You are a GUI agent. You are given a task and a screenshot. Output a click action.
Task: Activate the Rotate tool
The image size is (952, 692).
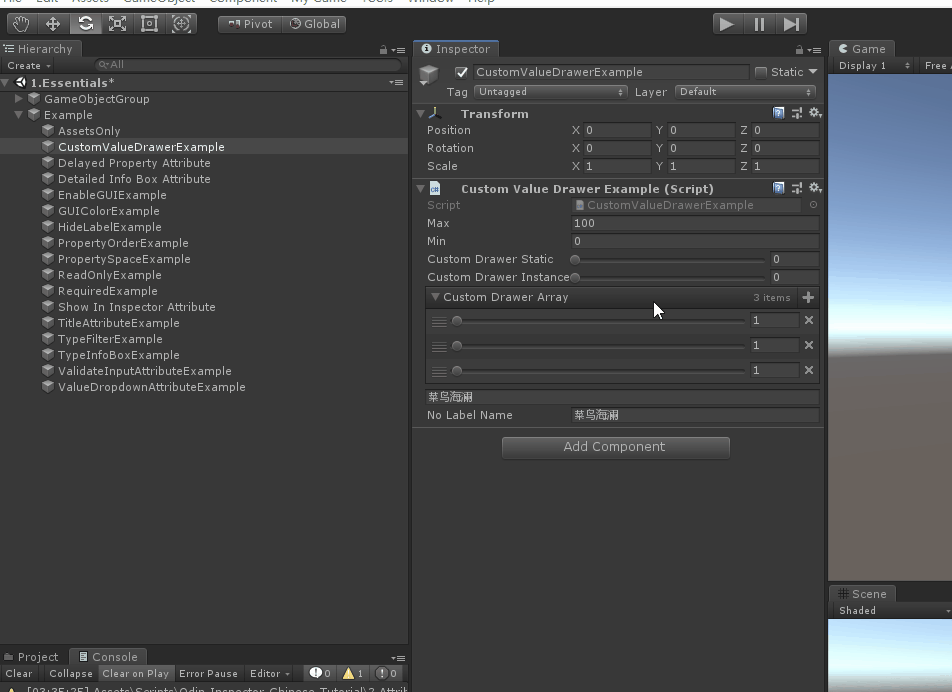[x=85, y=24]
